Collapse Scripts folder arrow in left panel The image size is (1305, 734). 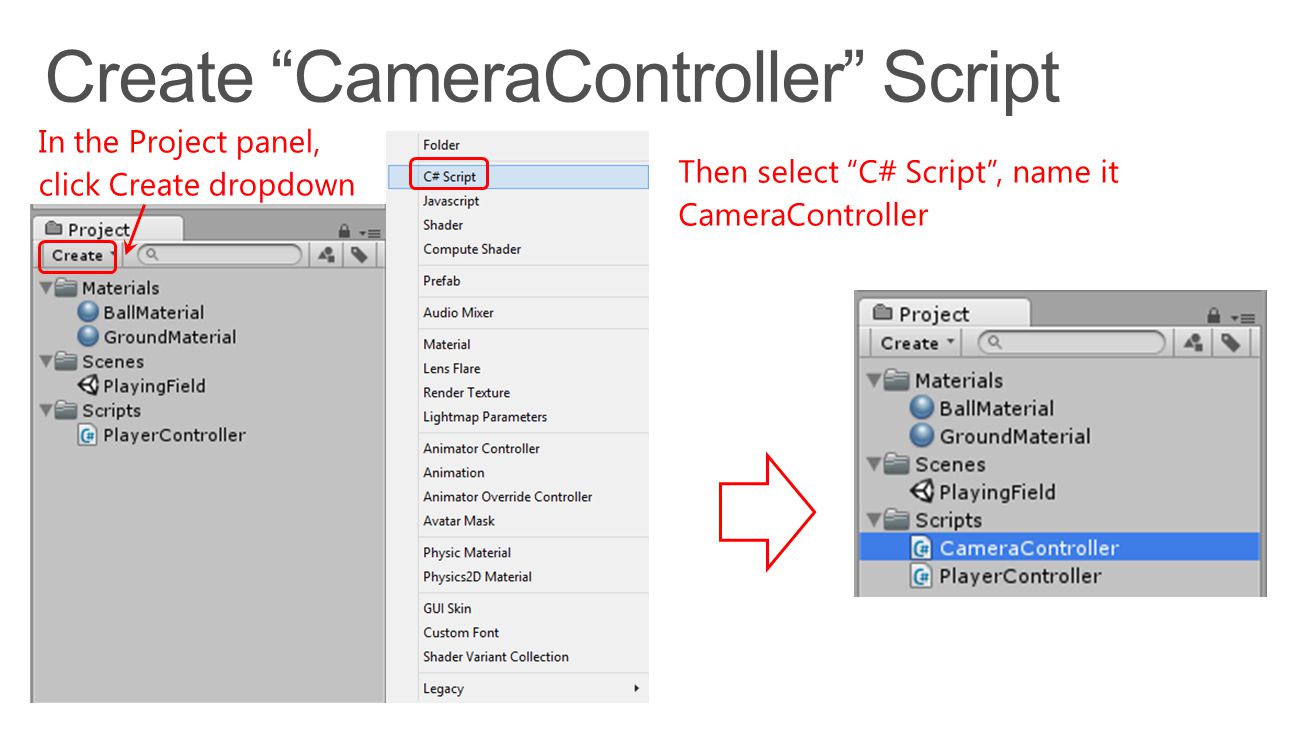click(46, 411)
